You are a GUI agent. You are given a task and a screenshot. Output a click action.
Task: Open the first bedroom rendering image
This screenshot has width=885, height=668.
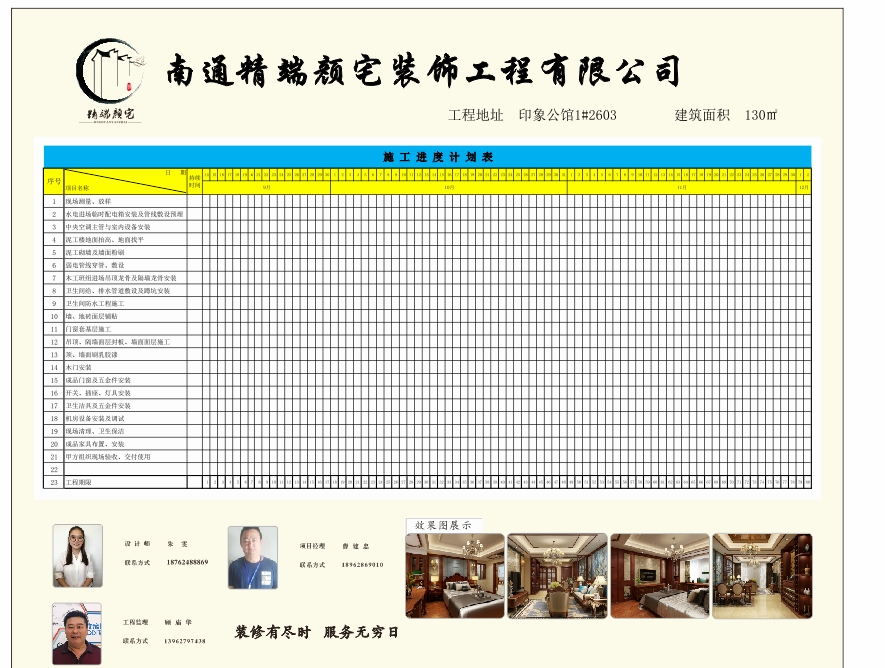point(454,575)
